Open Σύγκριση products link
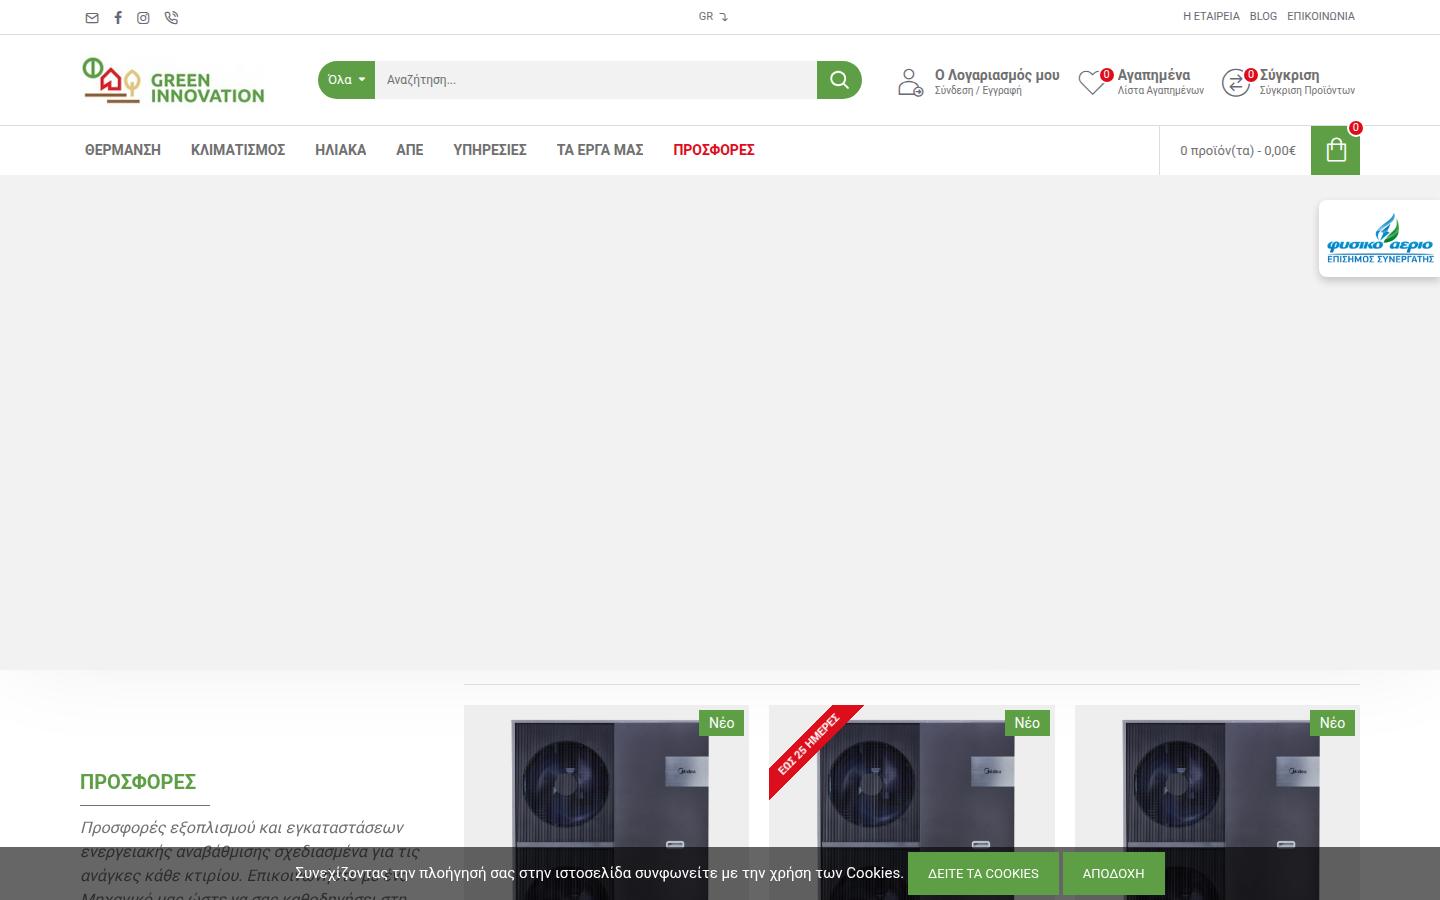Image resolution: width=1440 pixels, height=900 pixels. click(x=1289, y=75)
